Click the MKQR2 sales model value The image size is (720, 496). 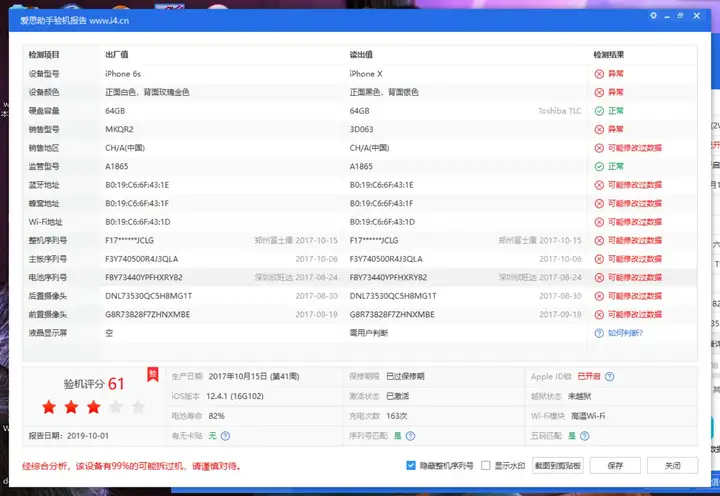point(119,130)
